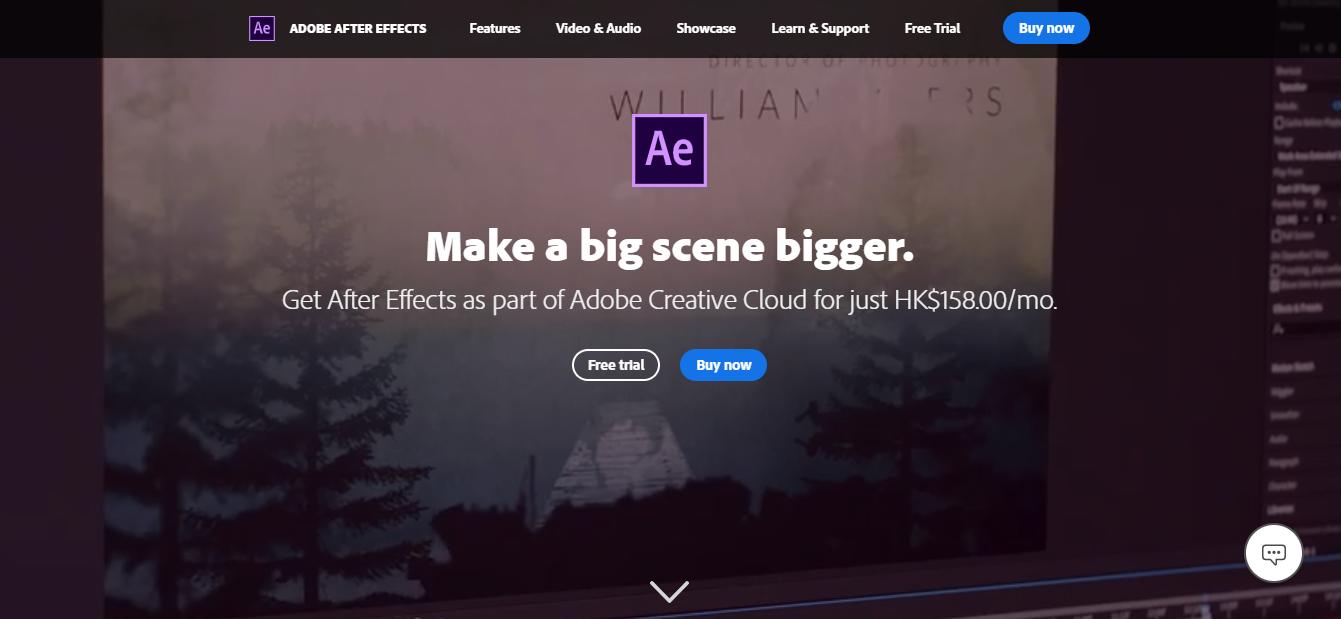Click the blue Buy now button below the HK$158.00/mo. line

(x=723, y=365)
